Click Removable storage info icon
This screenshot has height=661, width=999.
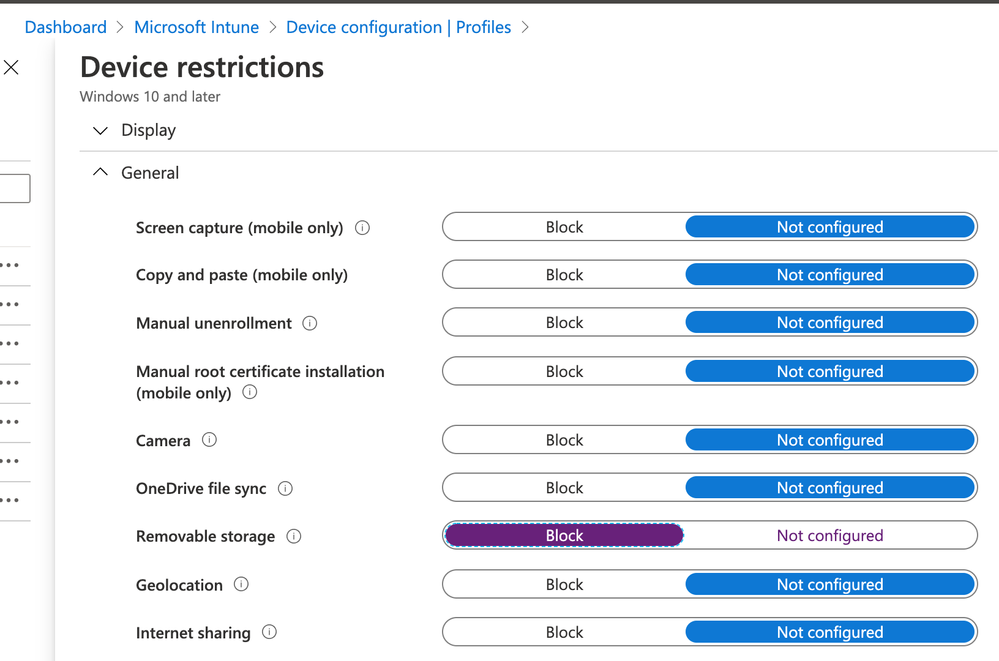coord(294,536)
